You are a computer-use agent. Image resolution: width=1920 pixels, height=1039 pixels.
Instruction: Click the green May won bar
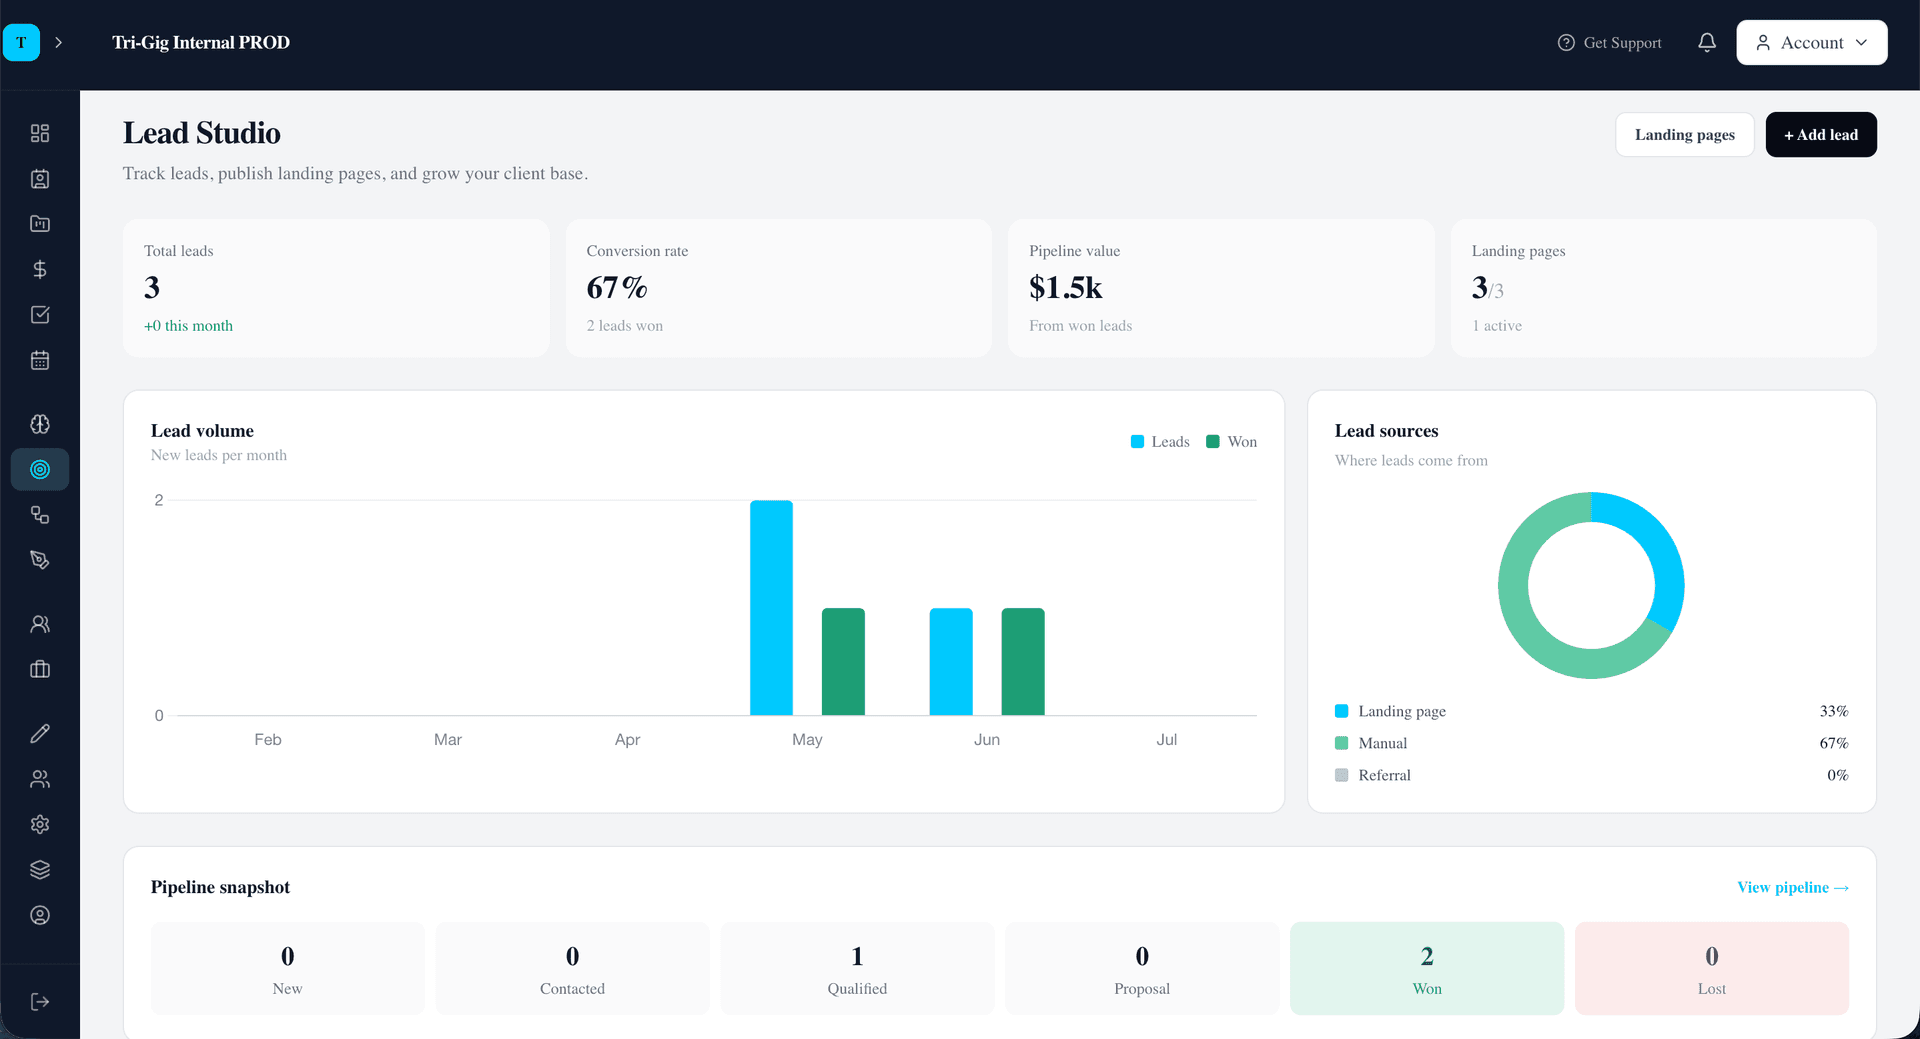click(843, 661)
